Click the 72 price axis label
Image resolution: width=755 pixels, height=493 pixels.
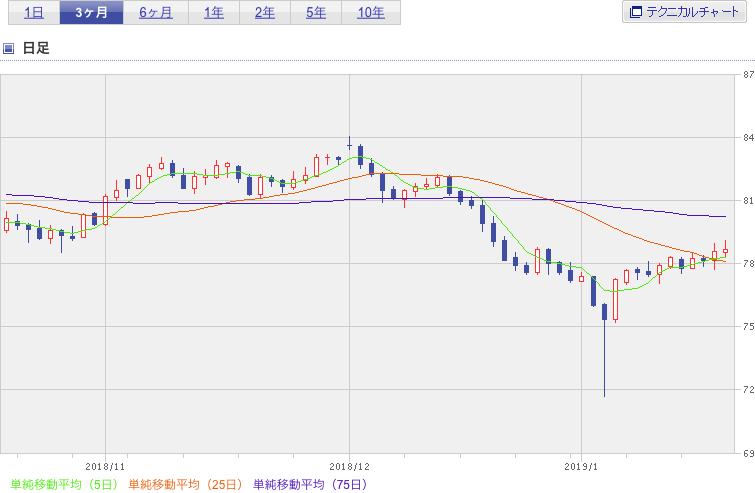coord(748,389)
